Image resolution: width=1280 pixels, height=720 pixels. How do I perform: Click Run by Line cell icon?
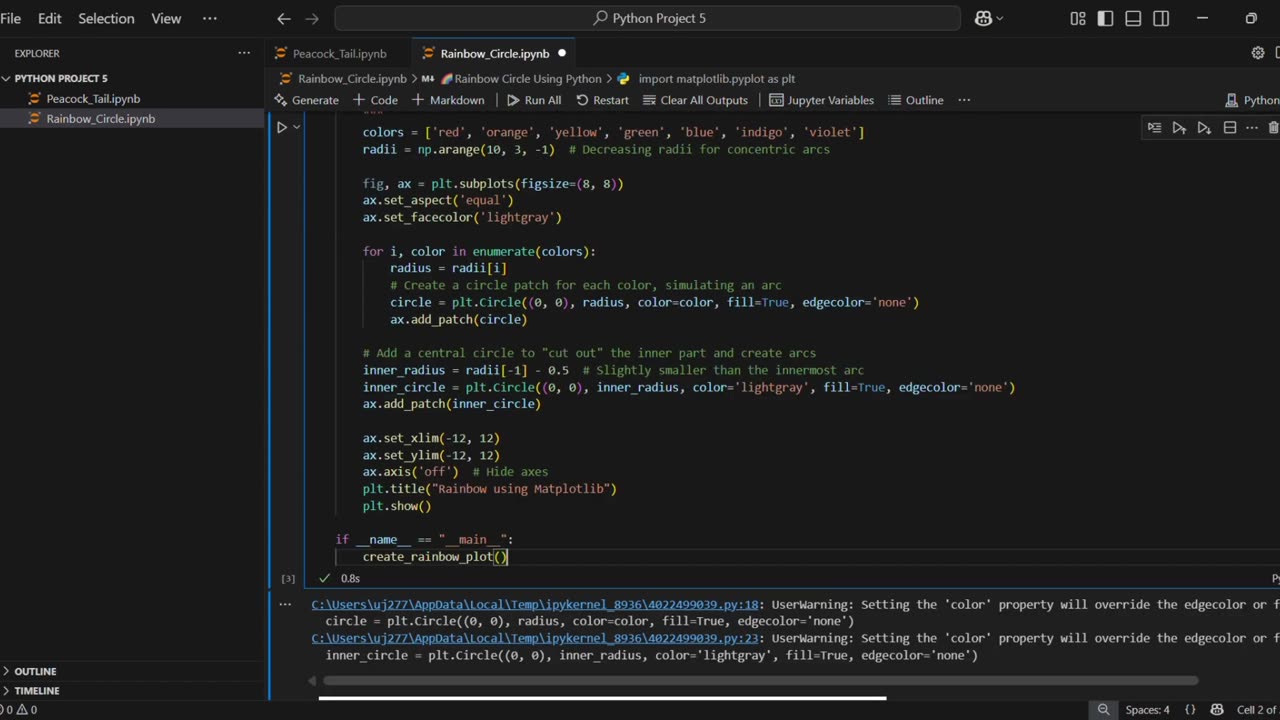[x=1154, y=127]
